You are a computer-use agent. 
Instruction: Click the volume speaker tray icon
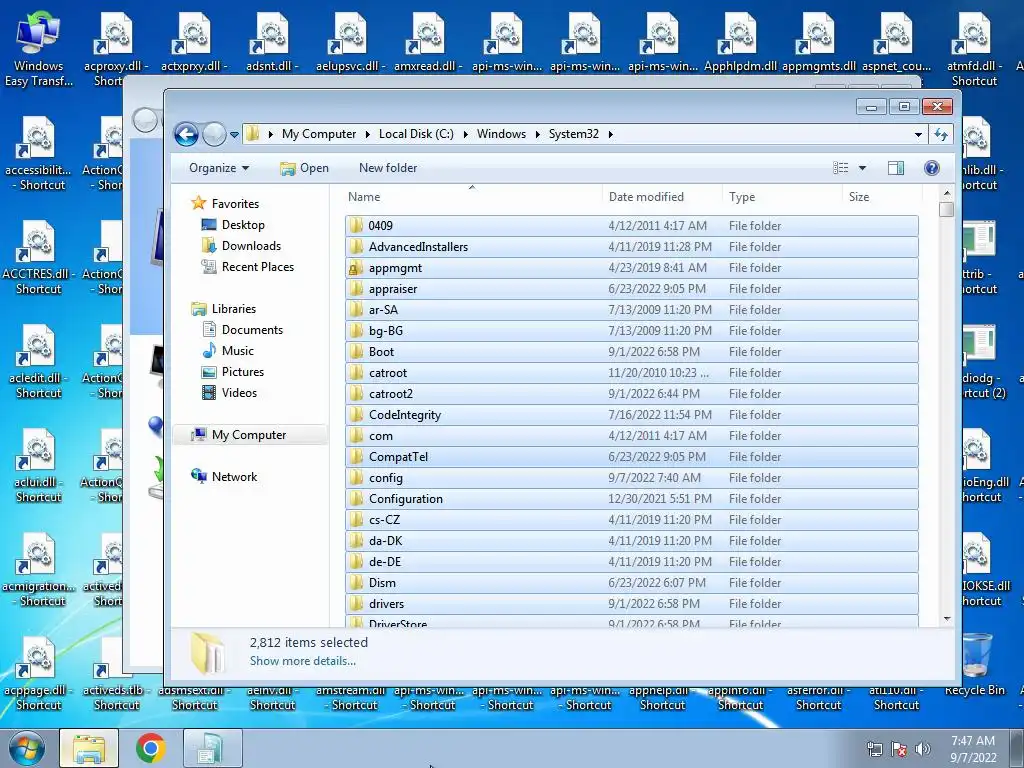point(922,750)
